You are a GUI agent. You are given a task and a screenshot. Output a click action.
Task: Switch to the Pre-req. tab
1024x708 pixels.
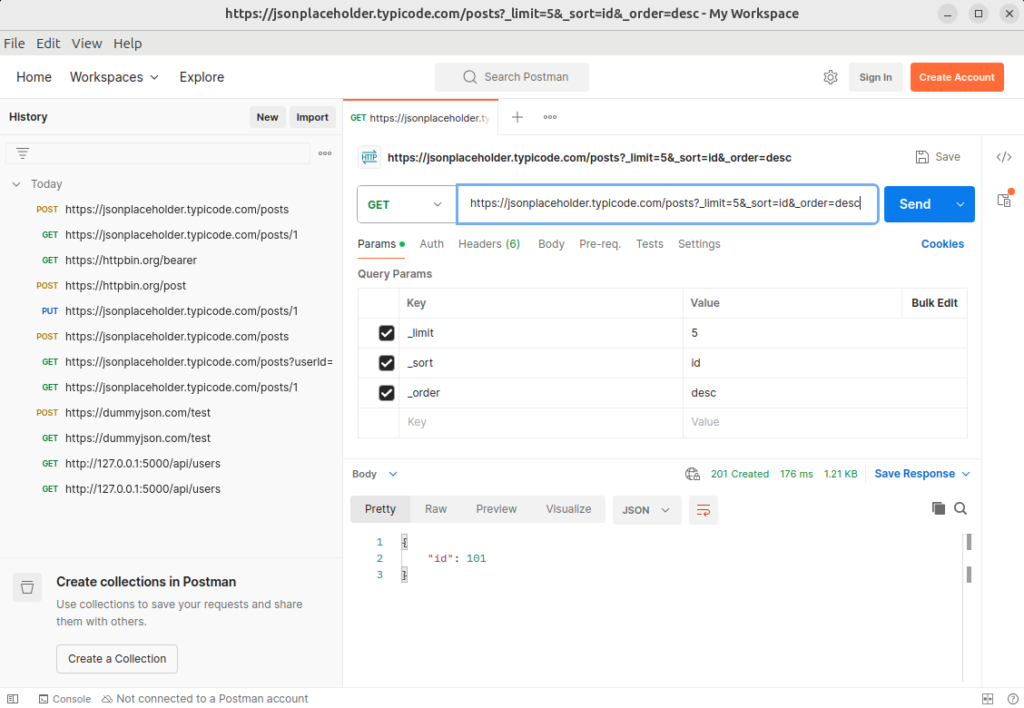(600, 244)
